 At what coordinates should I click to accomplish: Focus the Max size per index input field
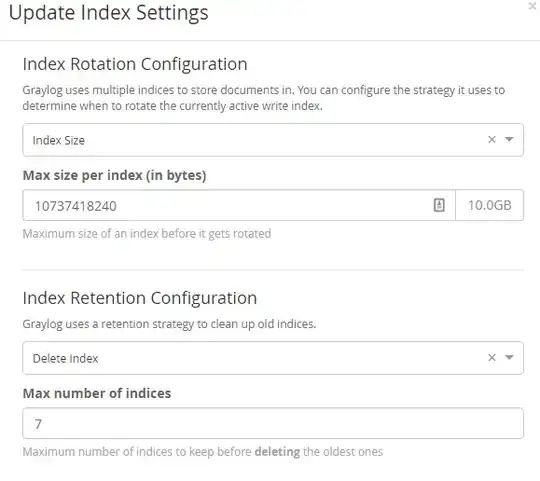click(239, 205)
